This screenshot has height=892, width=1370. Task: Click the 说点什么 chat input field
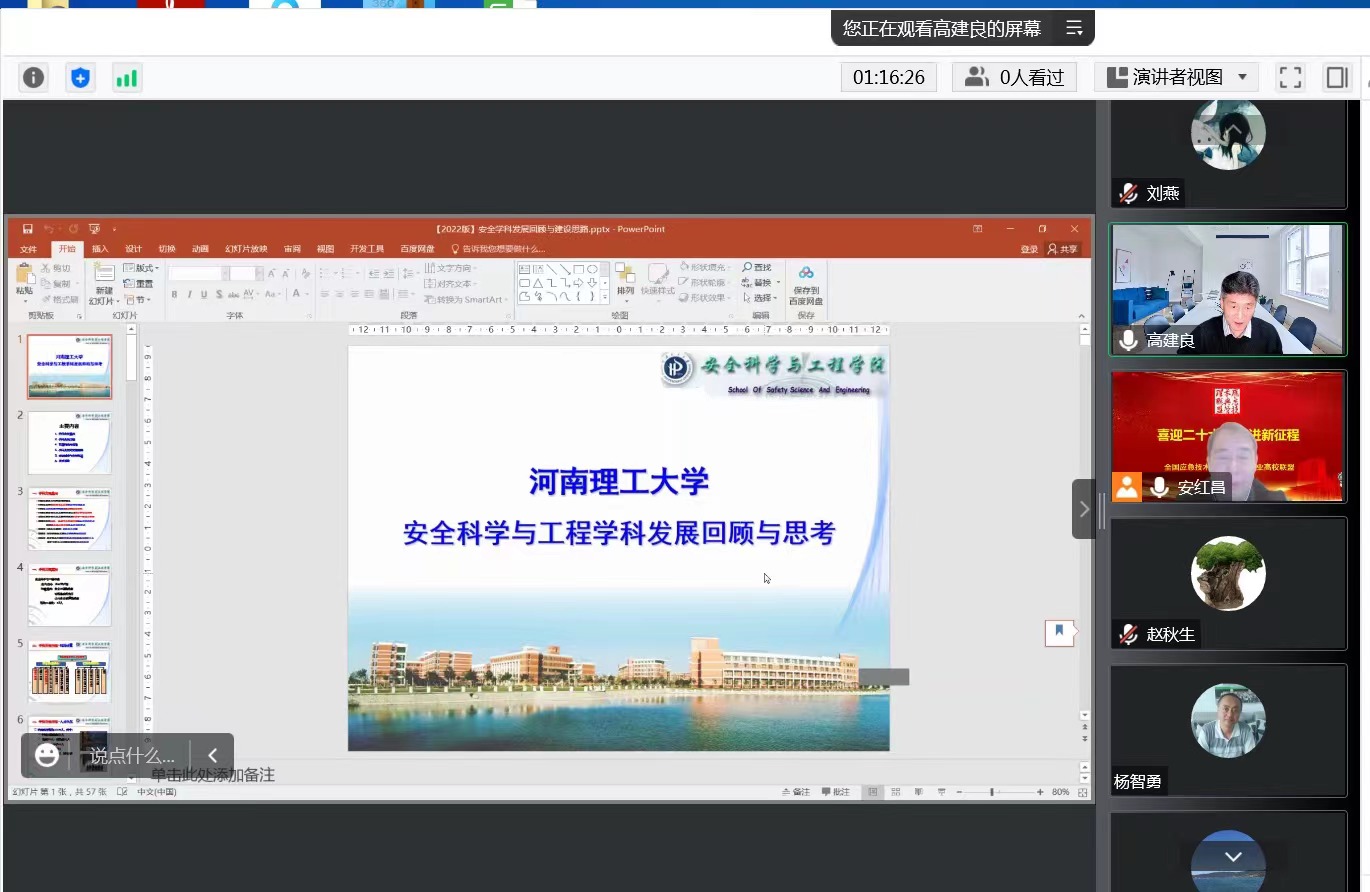coord(131,756)
